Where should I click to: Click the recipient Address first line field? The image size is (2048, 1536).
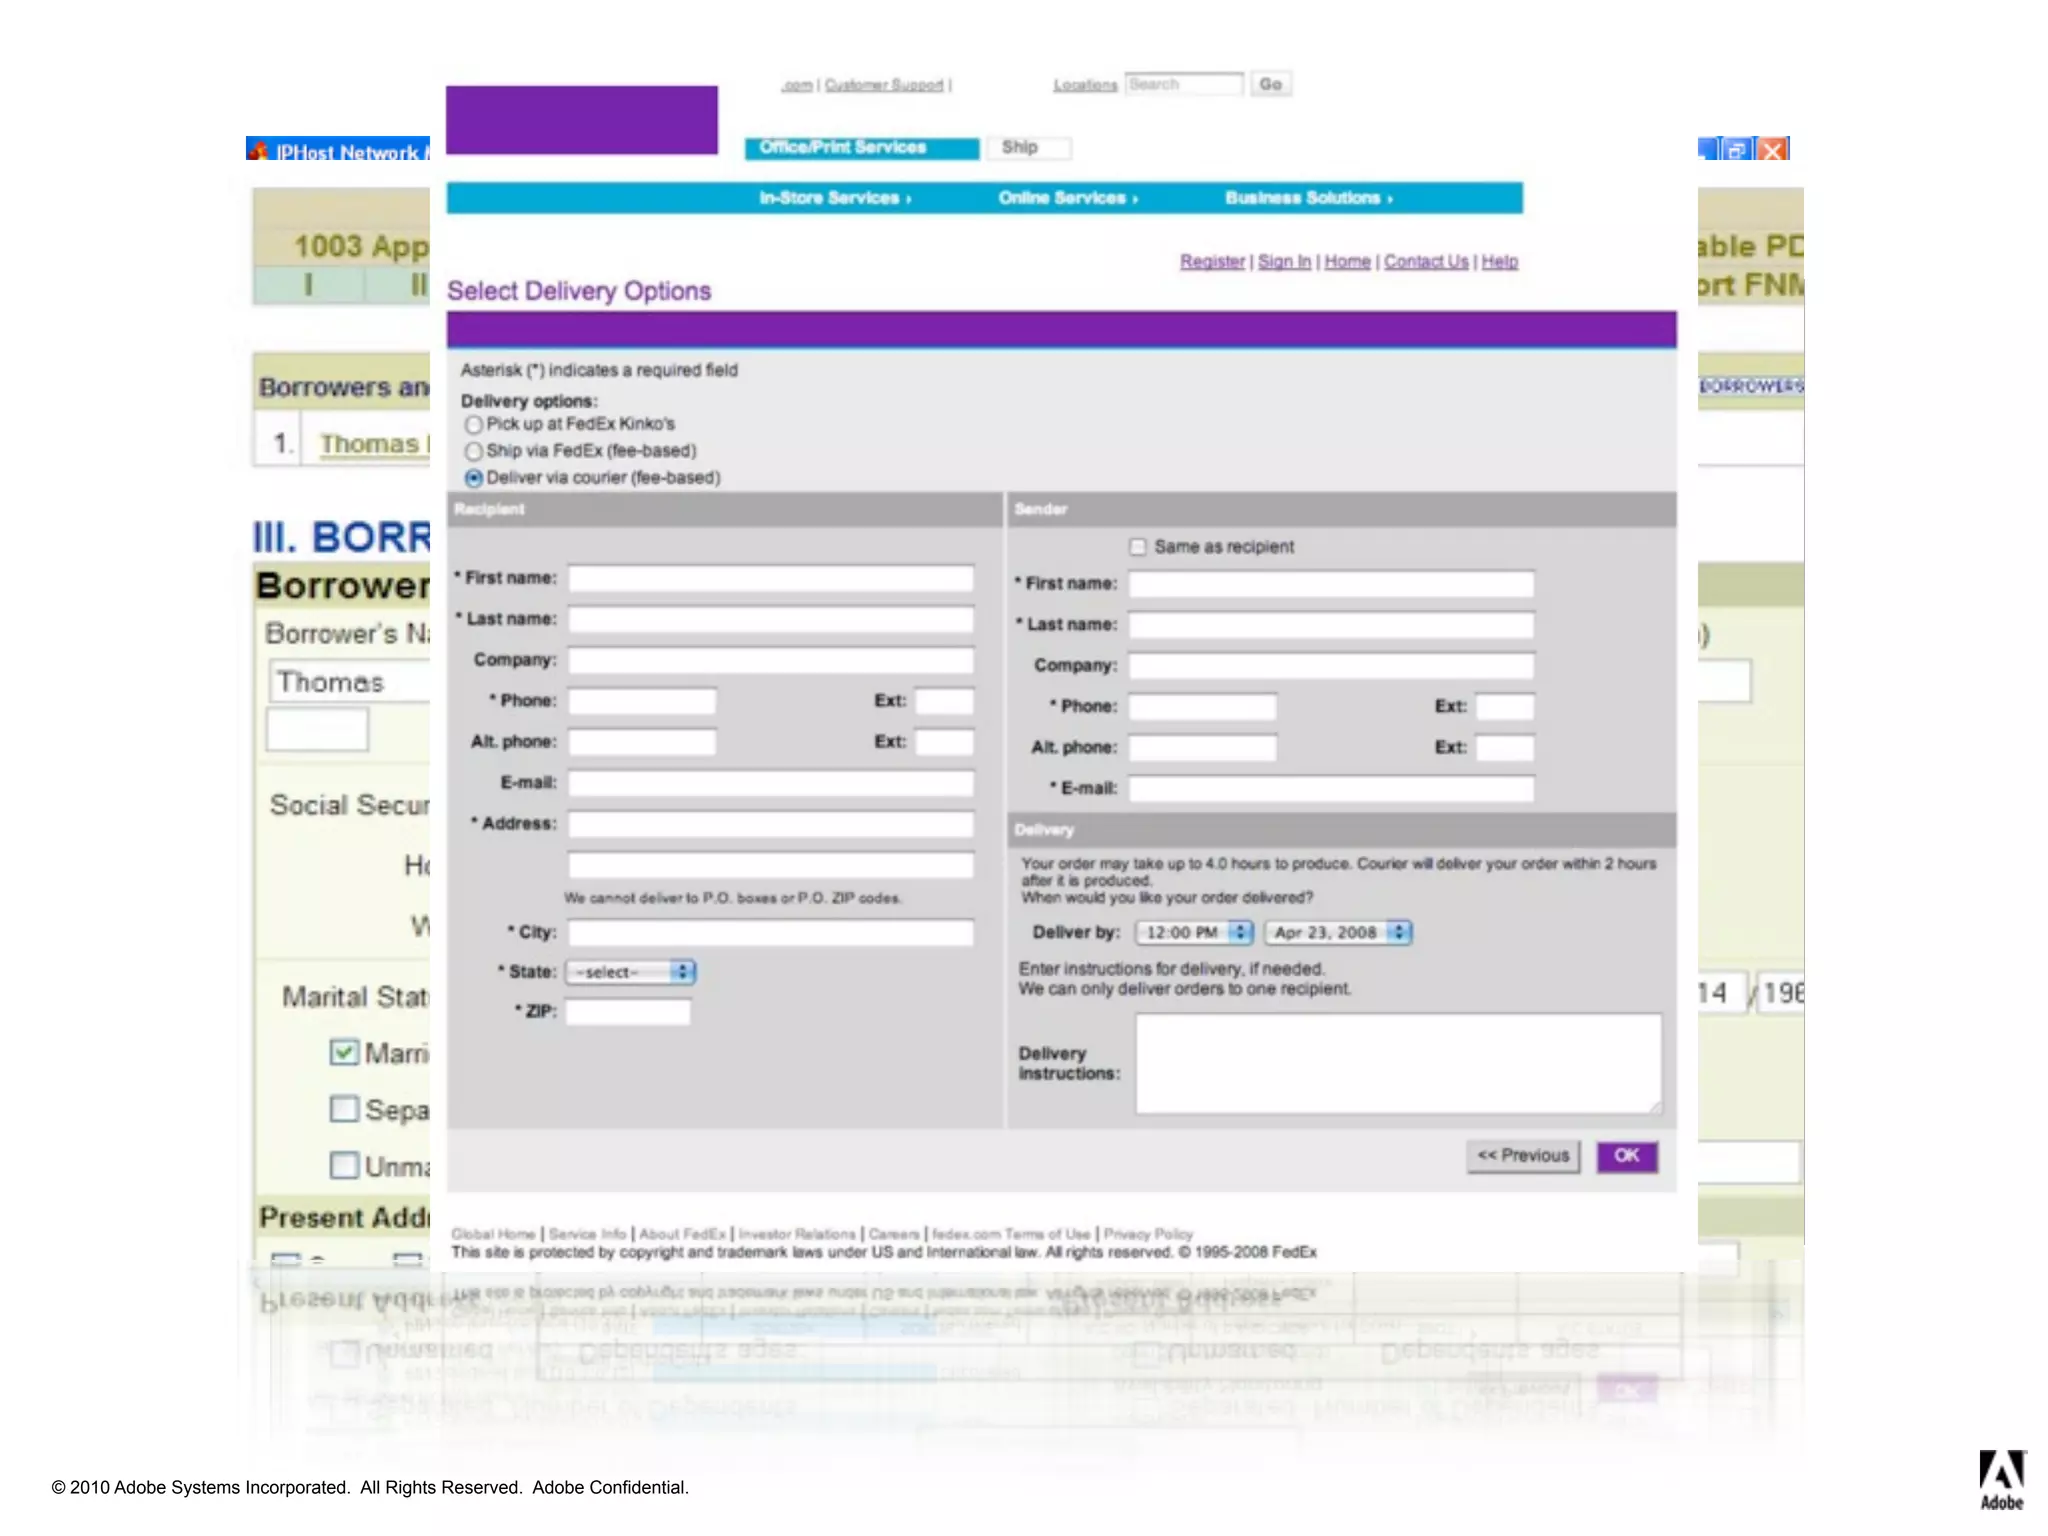tap(771, 825)
